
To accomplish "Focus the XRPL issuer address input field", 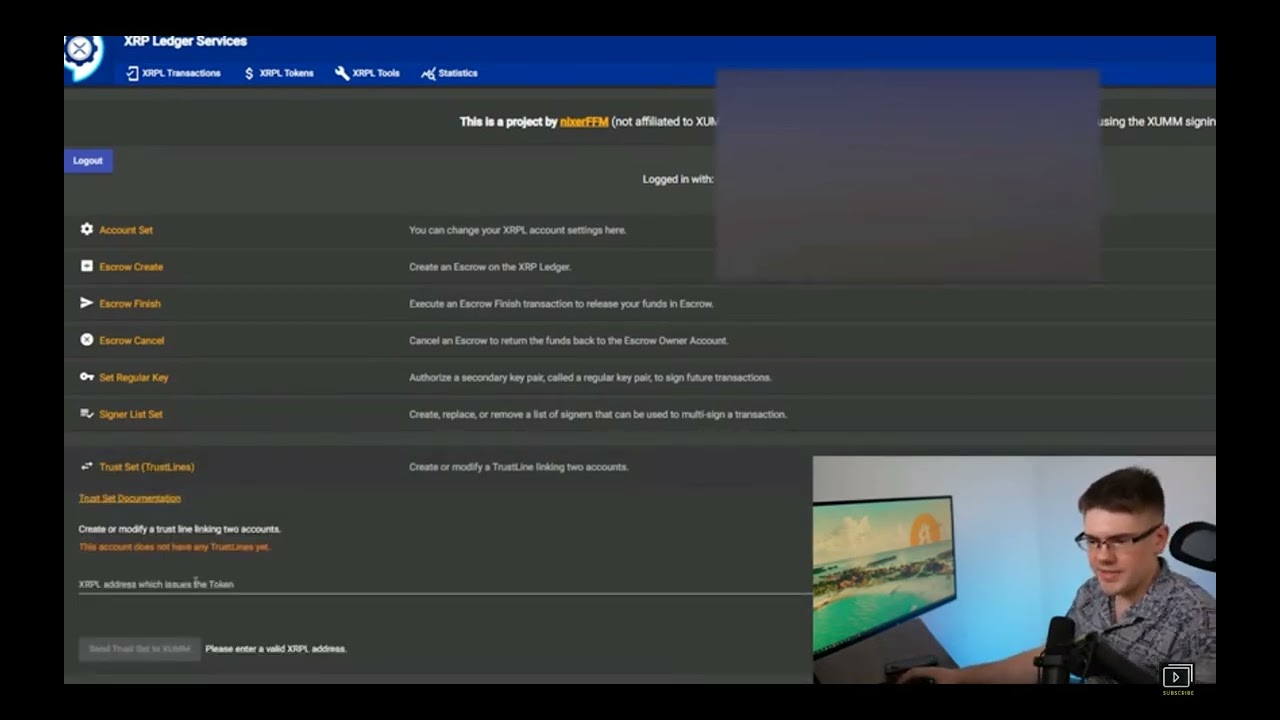I will click(x=445, y=584).
